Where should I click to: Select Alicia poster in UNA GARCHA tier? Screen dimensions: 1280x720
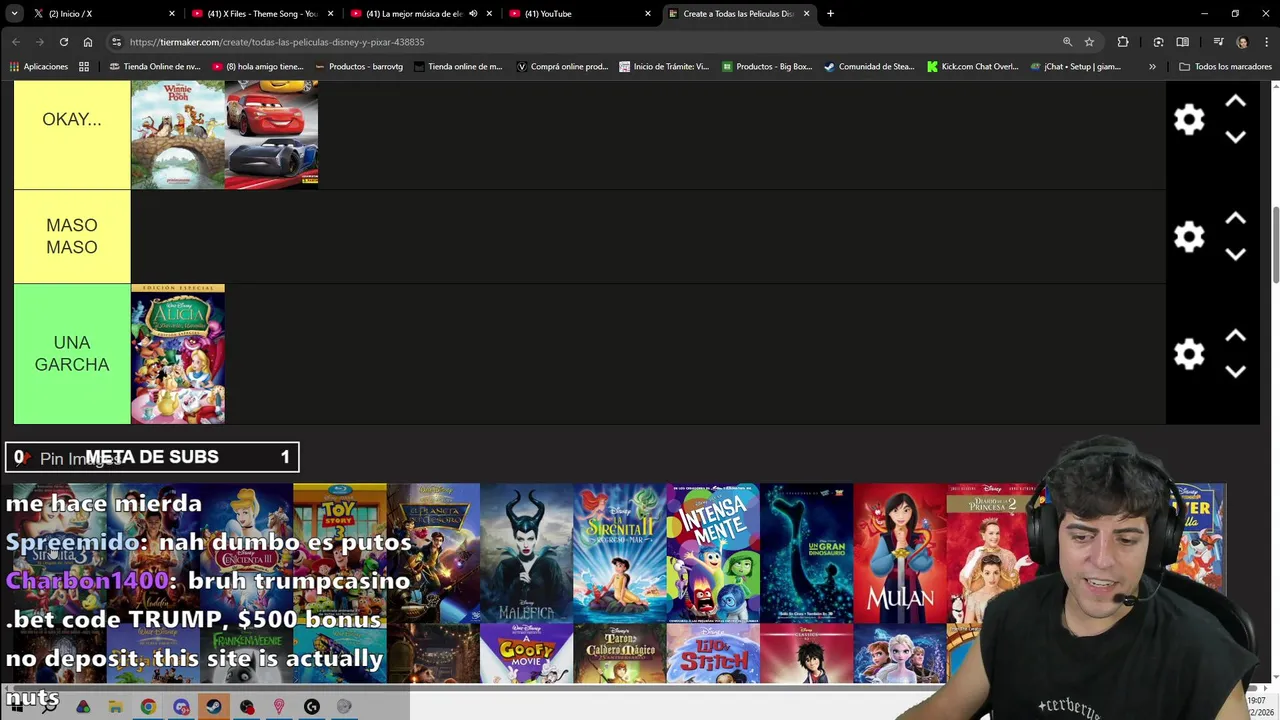pyautogui.click(x=178, y=354)
